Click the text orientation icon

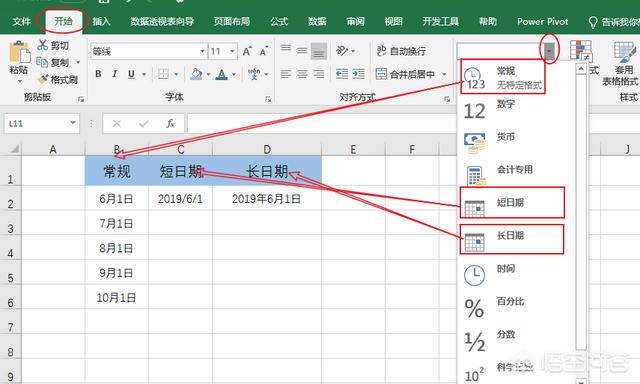pos(342,51)
